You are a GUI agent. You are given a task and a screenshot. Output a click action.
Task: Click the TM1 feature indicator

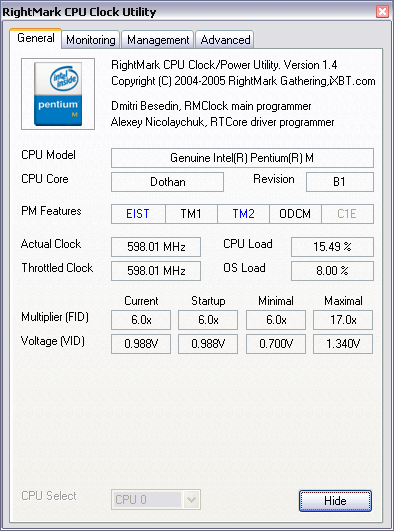pos(191,214)
